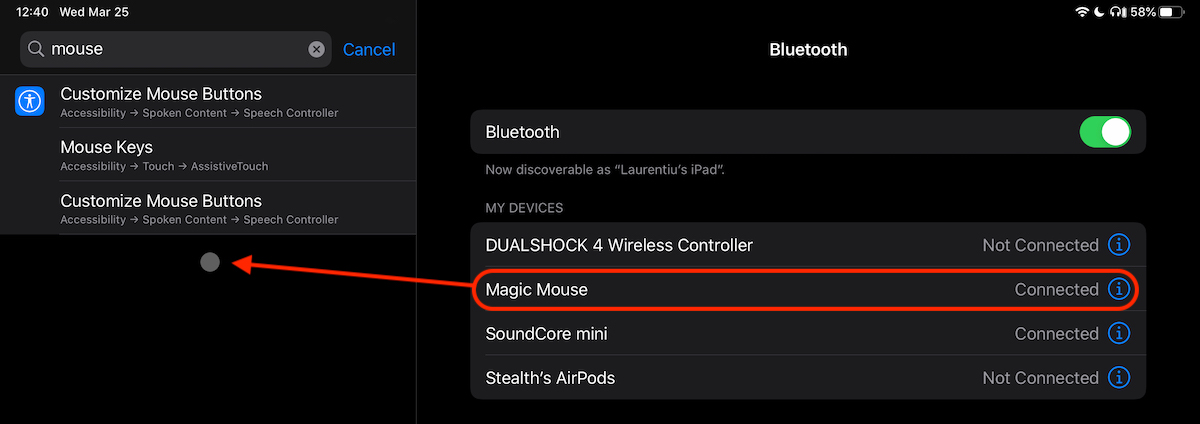Click the search magnifying glass icon
The height and width of the screenshot is (424, 1200).
pyautogui.click(x=36, y=49)
